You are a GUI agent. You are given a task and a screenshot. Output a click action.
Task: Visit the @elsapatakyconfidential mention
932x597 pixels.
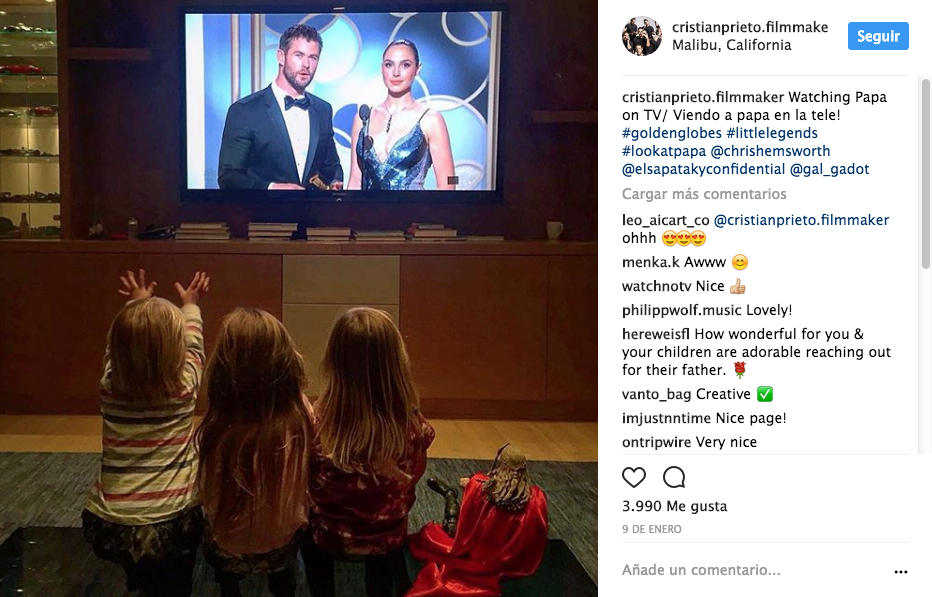pos(703,169)
